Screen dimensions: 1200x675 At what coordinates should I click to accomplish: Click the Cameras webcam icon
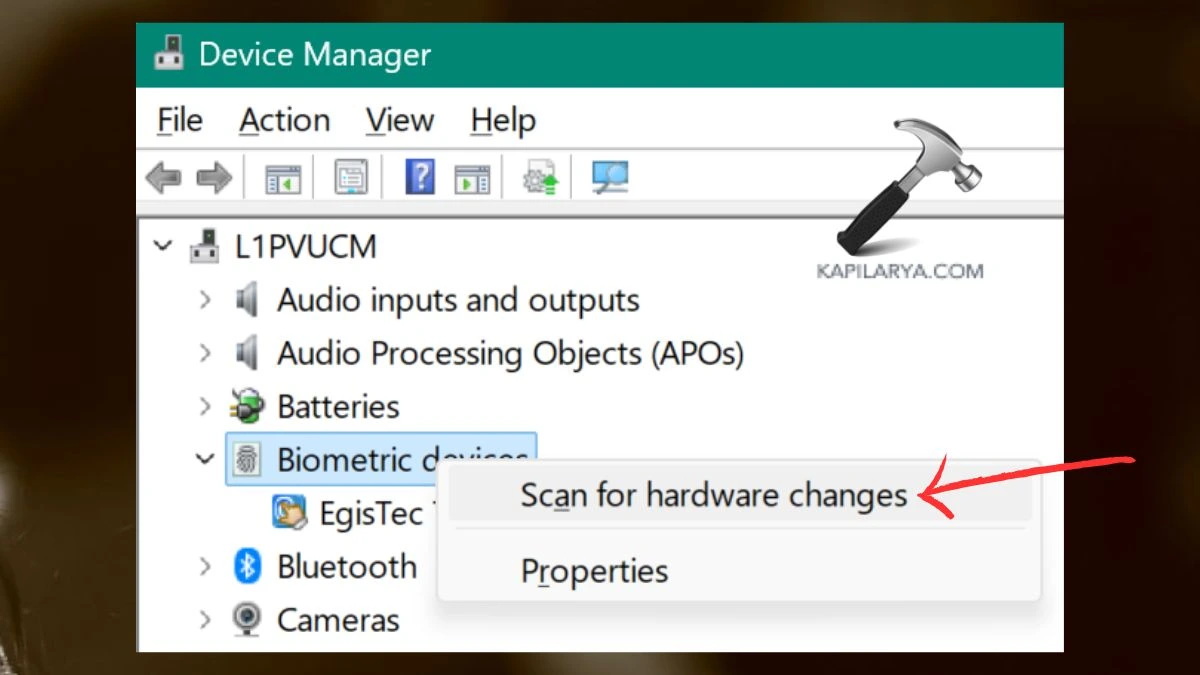pyautogui.click(x=246, y=619)
